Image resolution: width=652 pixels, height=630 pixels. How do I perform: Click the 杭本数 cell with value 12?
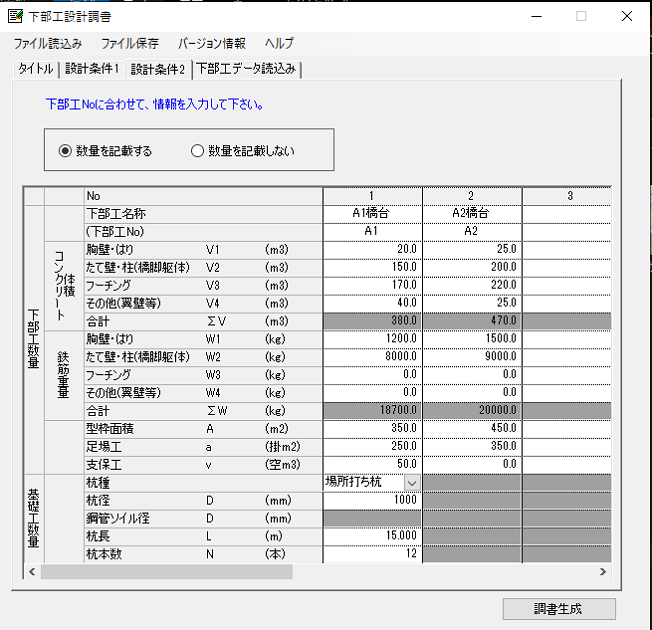373,554
